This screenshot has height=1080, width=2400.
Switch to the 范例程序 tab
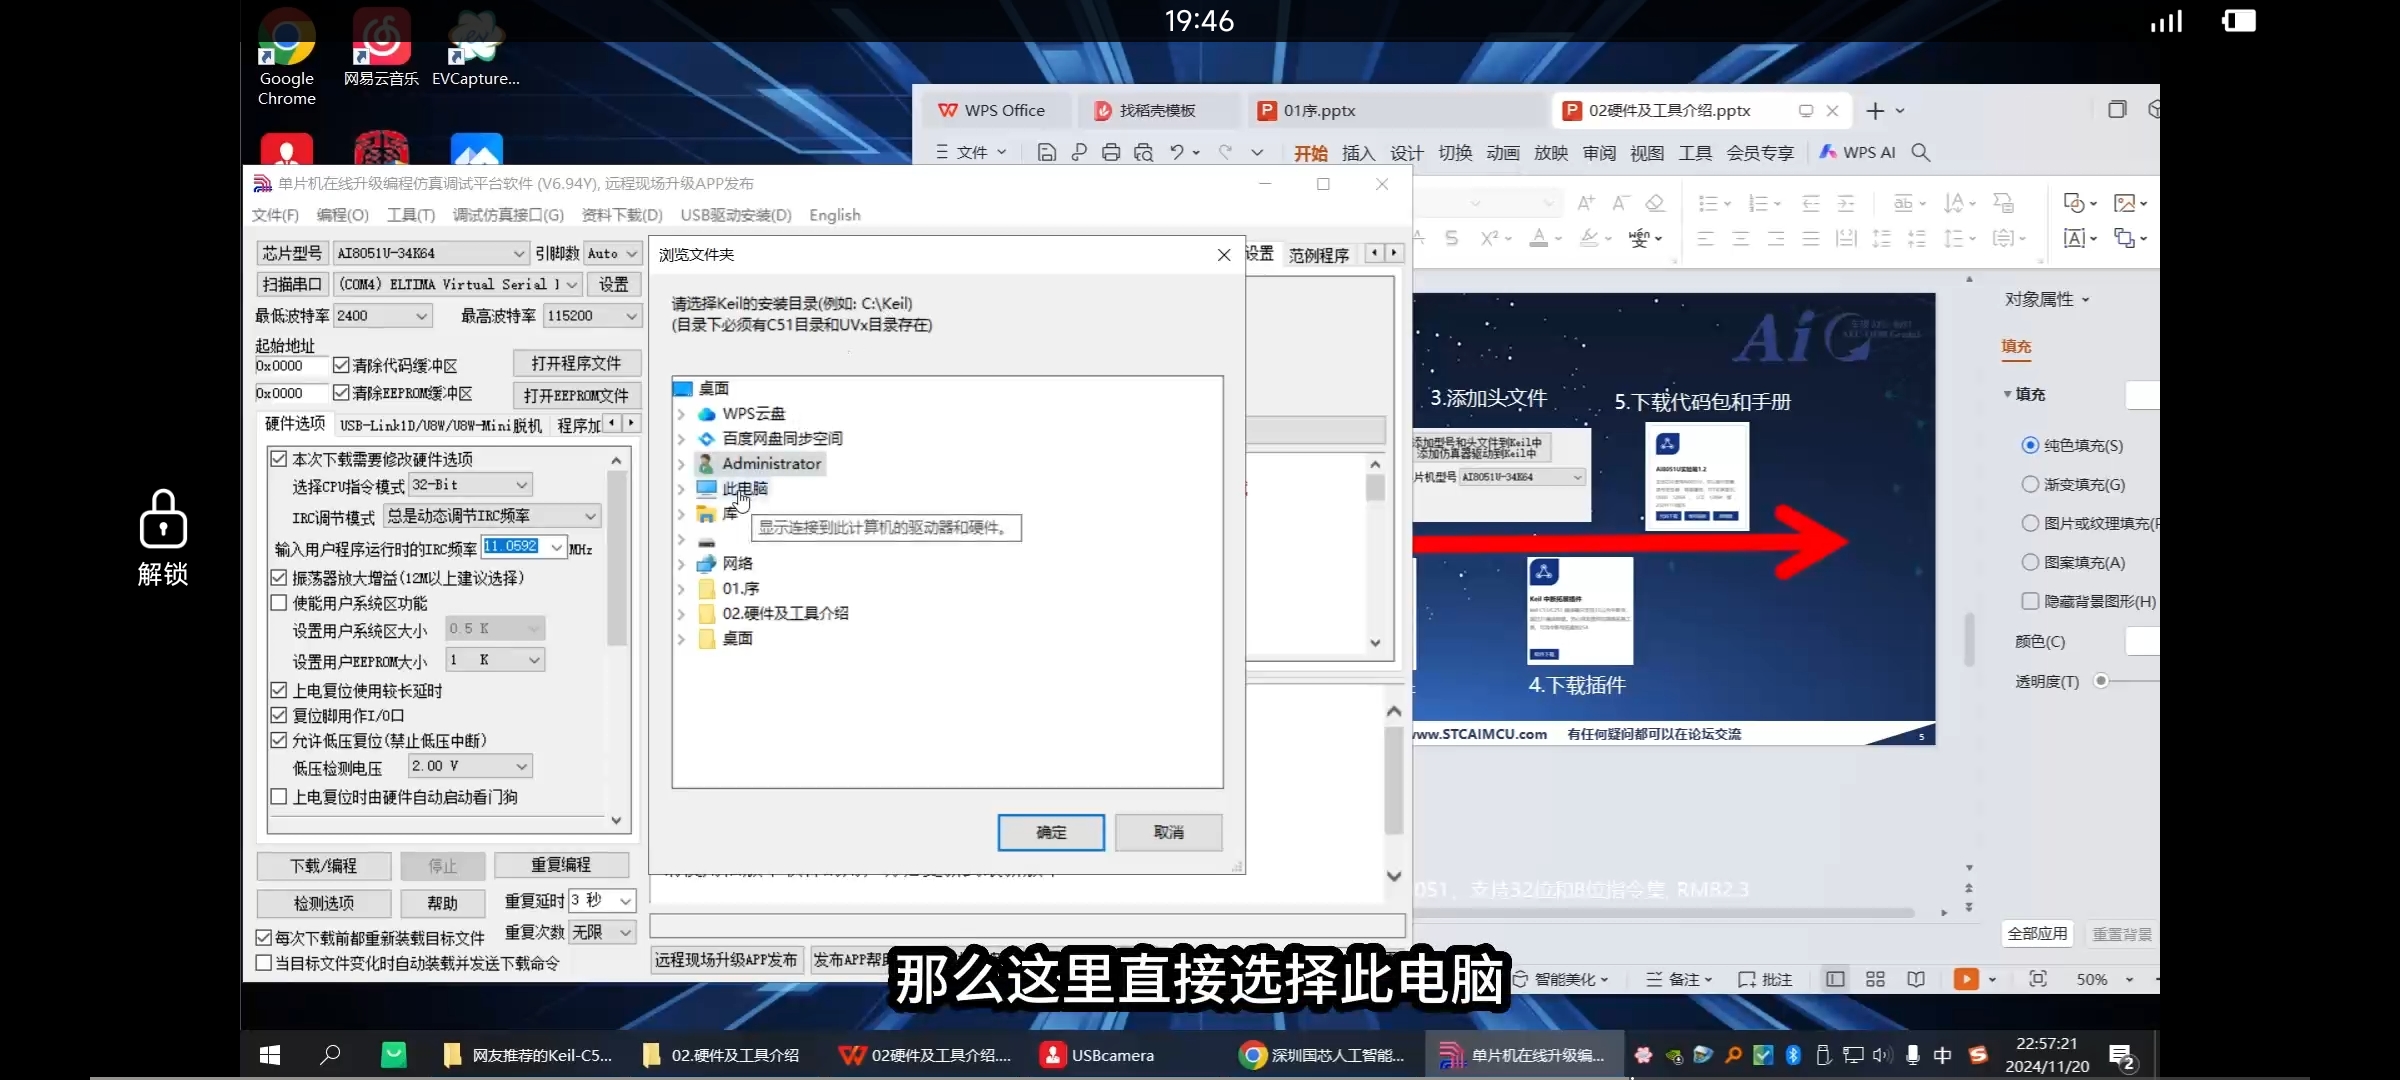[1318, 255]
